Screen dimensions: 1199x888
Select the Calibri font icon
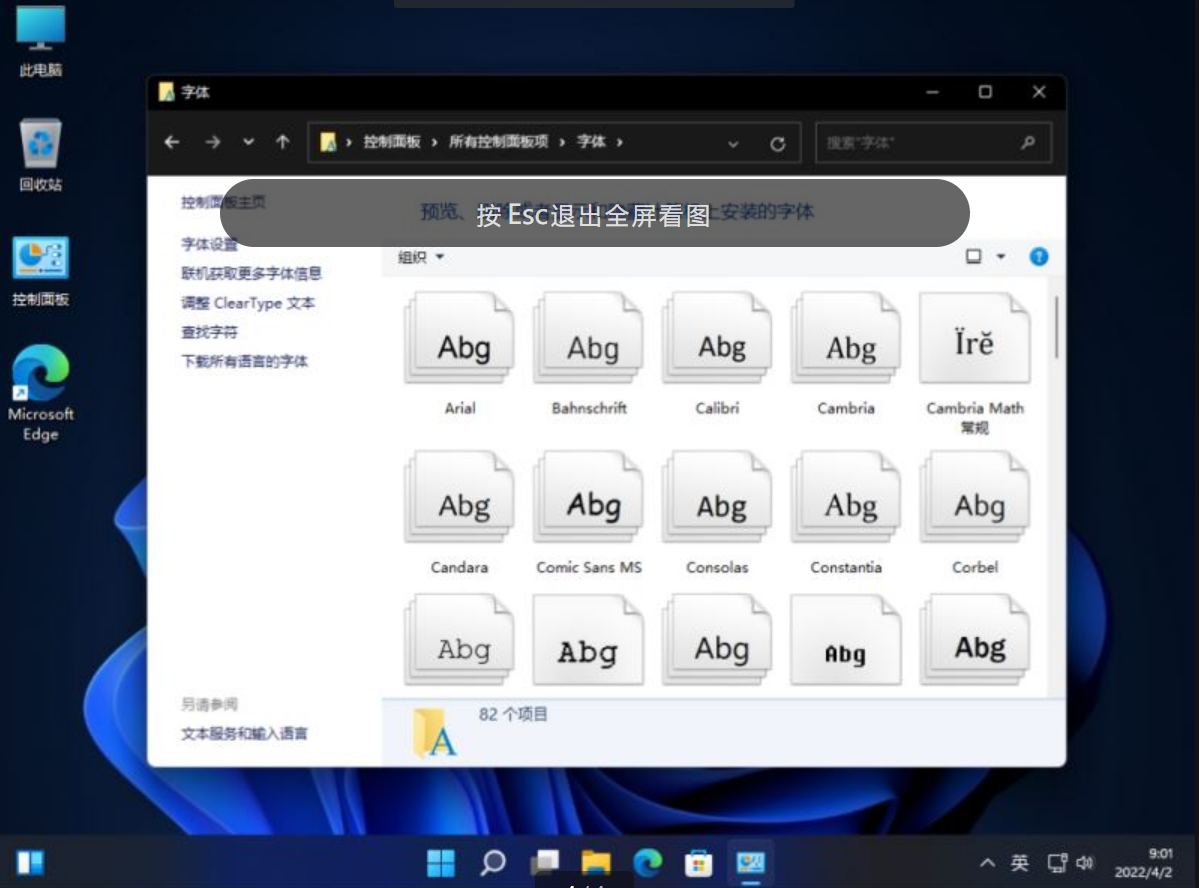[x=717, y=338]
